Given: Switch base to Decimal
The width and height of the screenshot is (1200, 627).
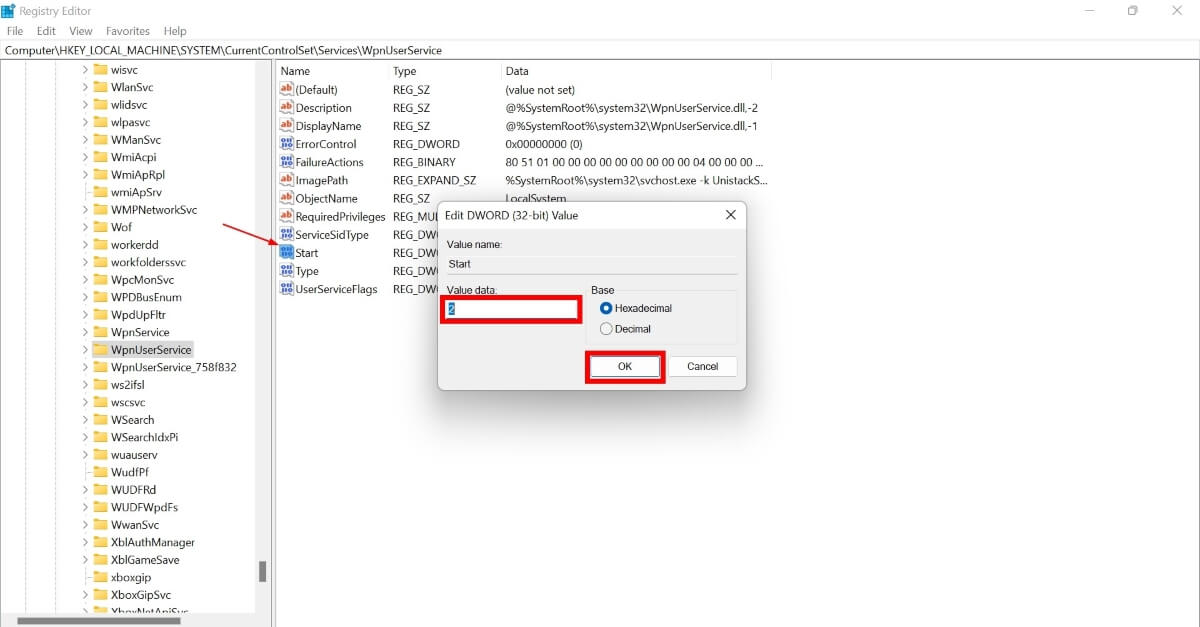Looking at the screenshot, I should click(608, 328).
